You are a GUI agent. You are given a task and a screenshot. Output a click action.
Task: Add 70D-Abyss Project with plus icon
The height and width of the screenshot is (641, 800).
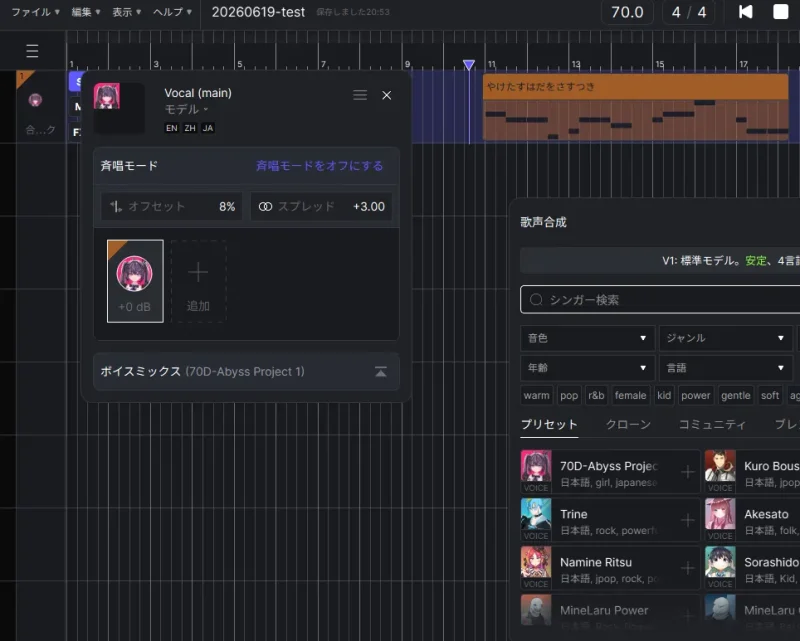[x=687, y=472]
